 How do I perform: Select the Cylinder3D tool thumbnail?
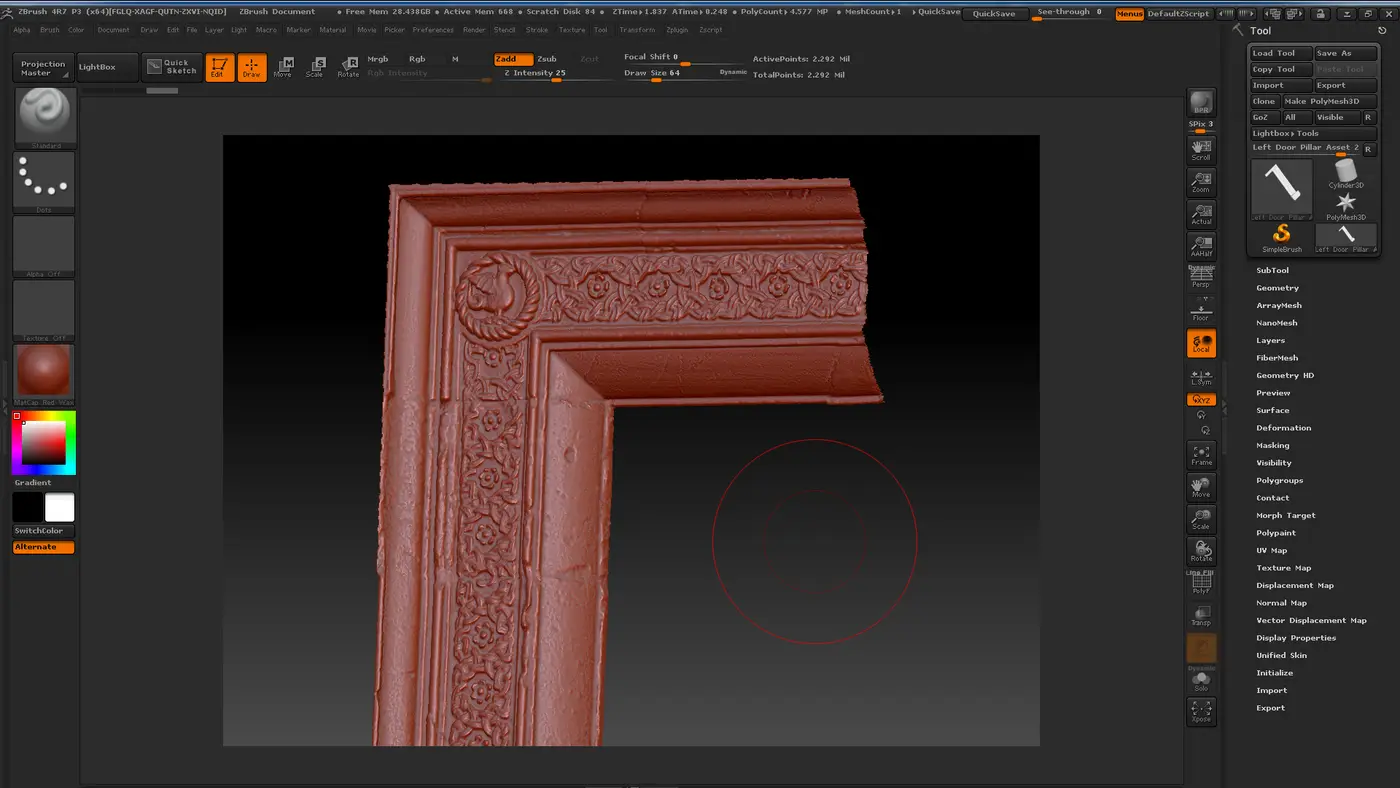(x=1346, y=175)
